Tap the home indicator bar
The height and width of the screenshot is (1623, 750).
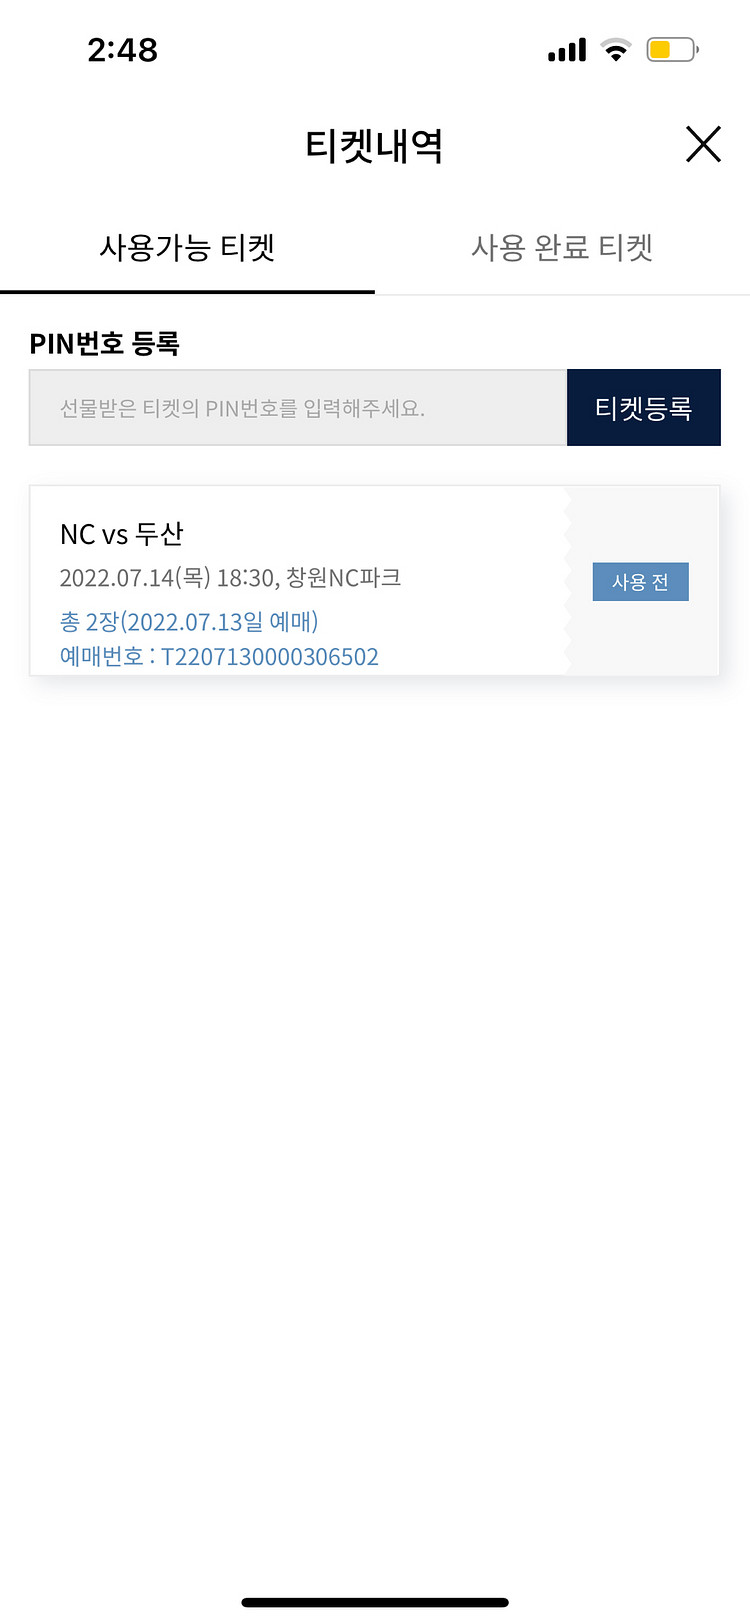(x=375, y=1602)
